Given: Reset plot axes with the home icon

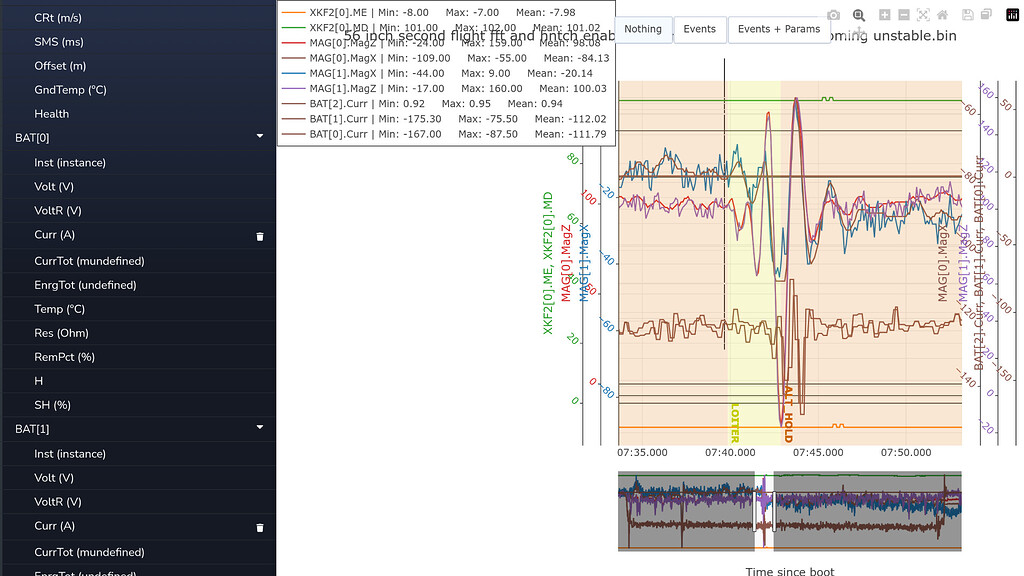Looking at the screenshot, I should point(943,15).
